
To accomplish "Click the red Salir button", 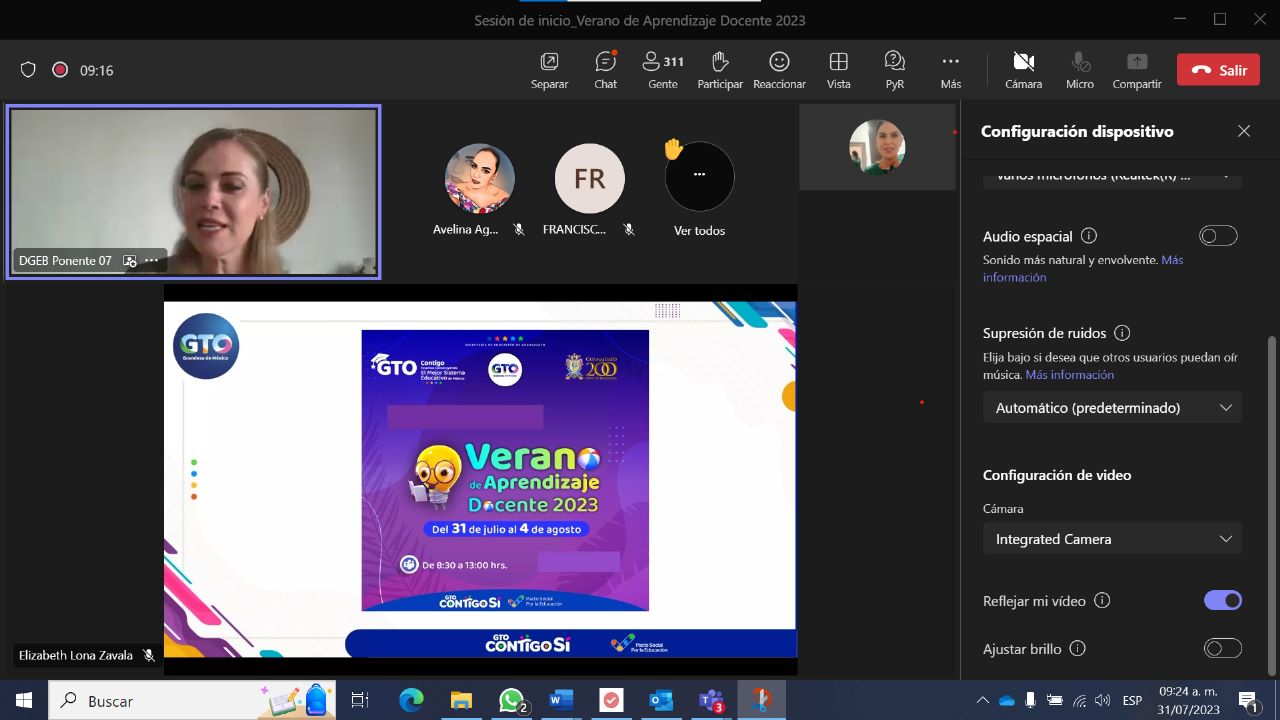I will tap(1218, 70).
